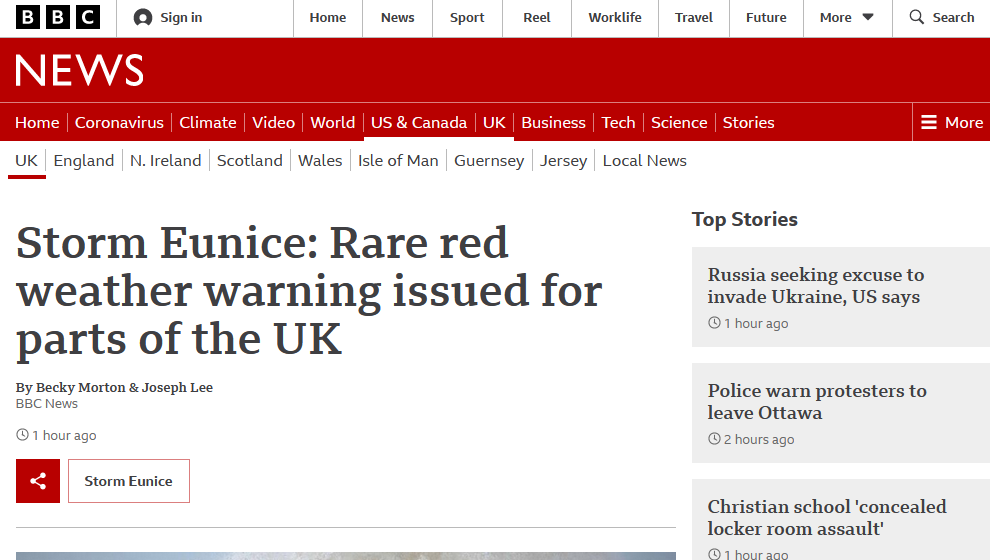This screenshot has width=990, height=560.
Task: Select Video news section
Action: coord(273,122)
